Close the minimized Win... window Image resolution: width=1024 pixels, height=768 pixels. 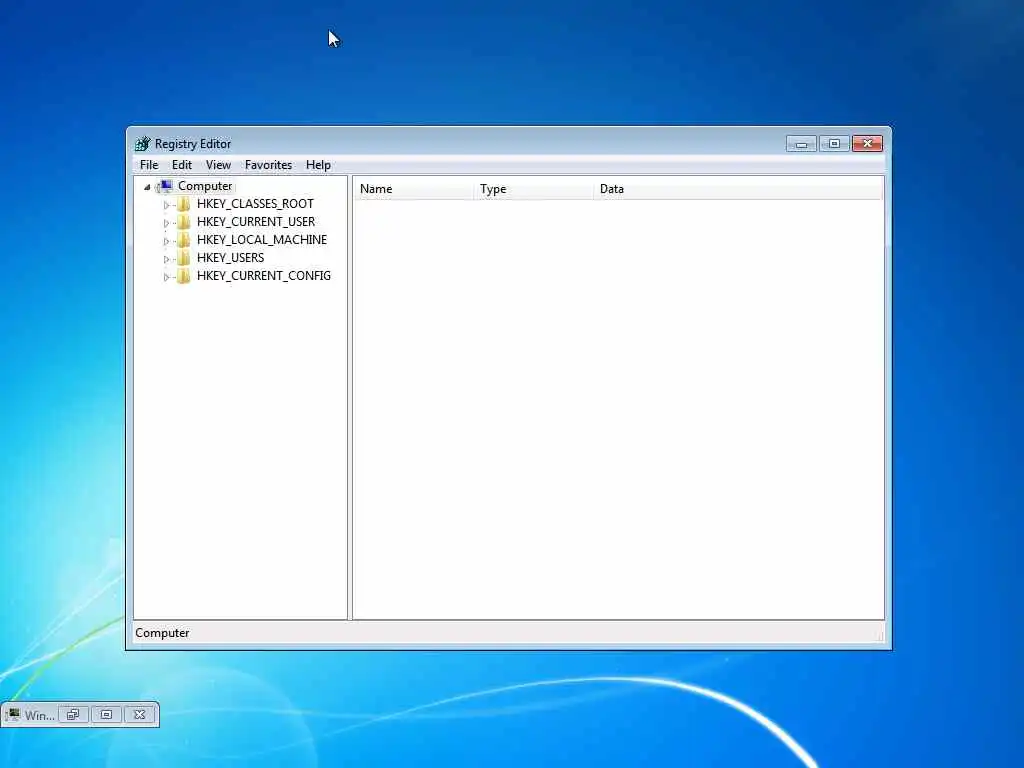pos(140,715)
